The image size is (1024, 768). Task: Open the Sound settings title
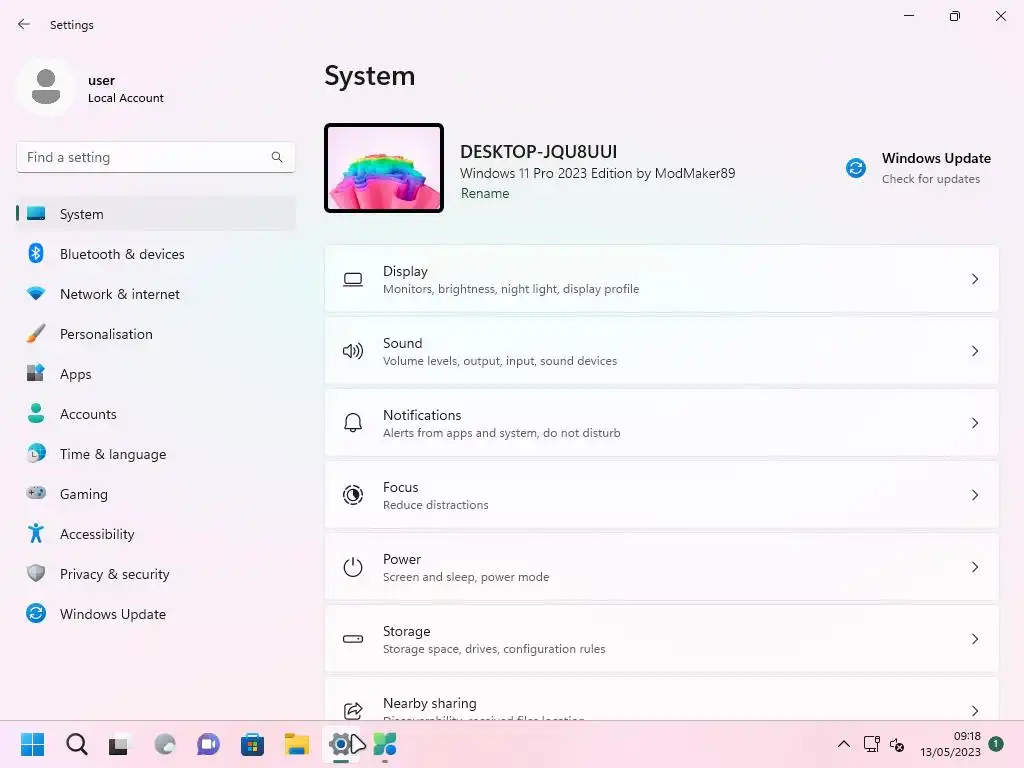pyautogui.click(x=402, y=343)
